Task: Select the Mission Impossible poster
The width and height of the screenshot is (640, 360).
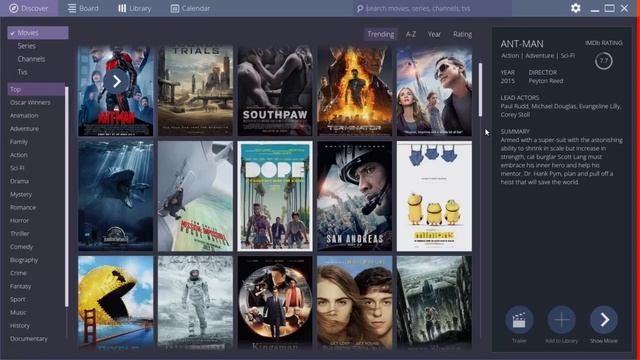Action: [x=195, y=196]
